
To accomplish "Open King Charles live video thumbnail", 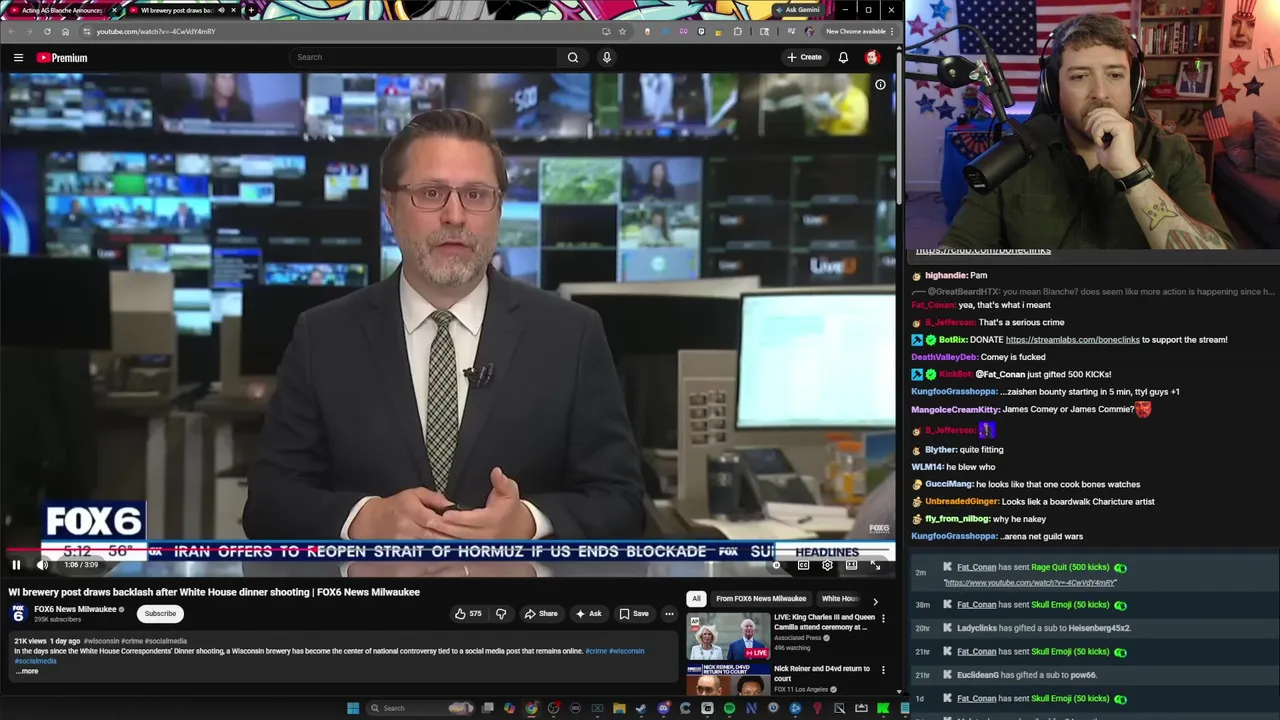I will [x=728, y=636].
